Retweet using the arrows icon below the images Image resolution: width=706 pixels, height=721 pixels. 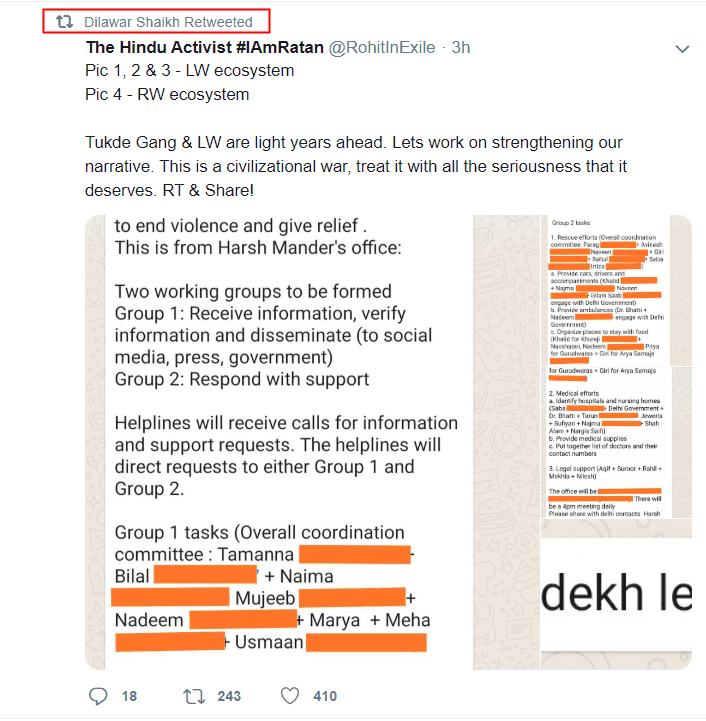tap(194, 696)
